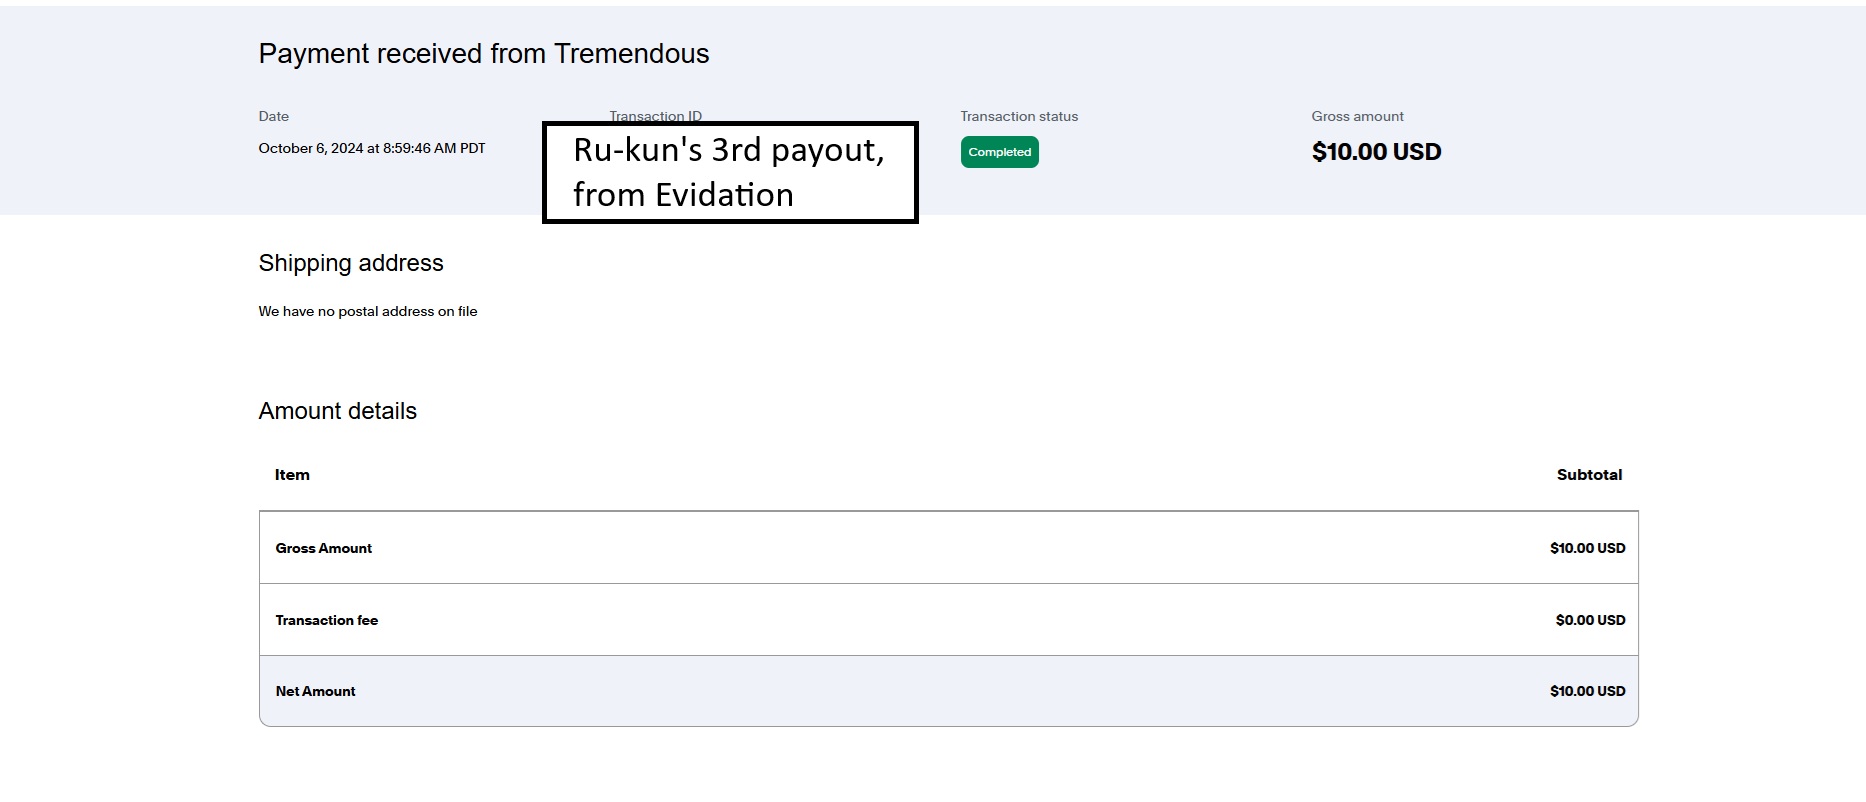This screenshot has height=802, width=1866.
Task: Click the Gross Amount row's $10.00 USD value
Action: pyautogui.click(x=1587, y=548)
